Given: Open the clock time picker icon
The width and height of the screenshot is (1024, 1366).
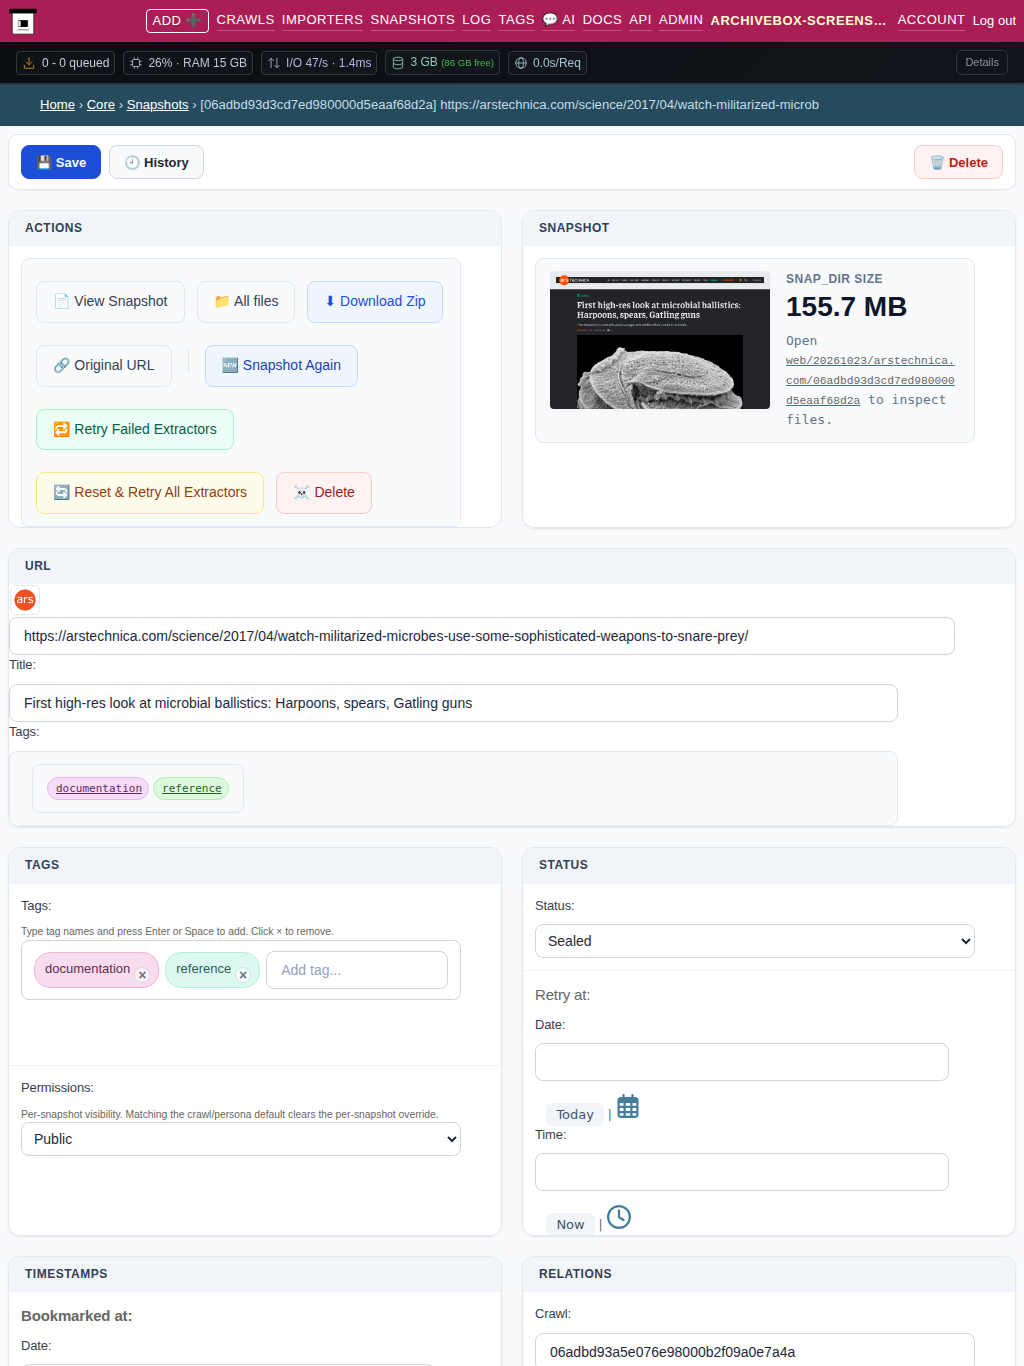Looking at the screenshot, I should [619, 1217].
